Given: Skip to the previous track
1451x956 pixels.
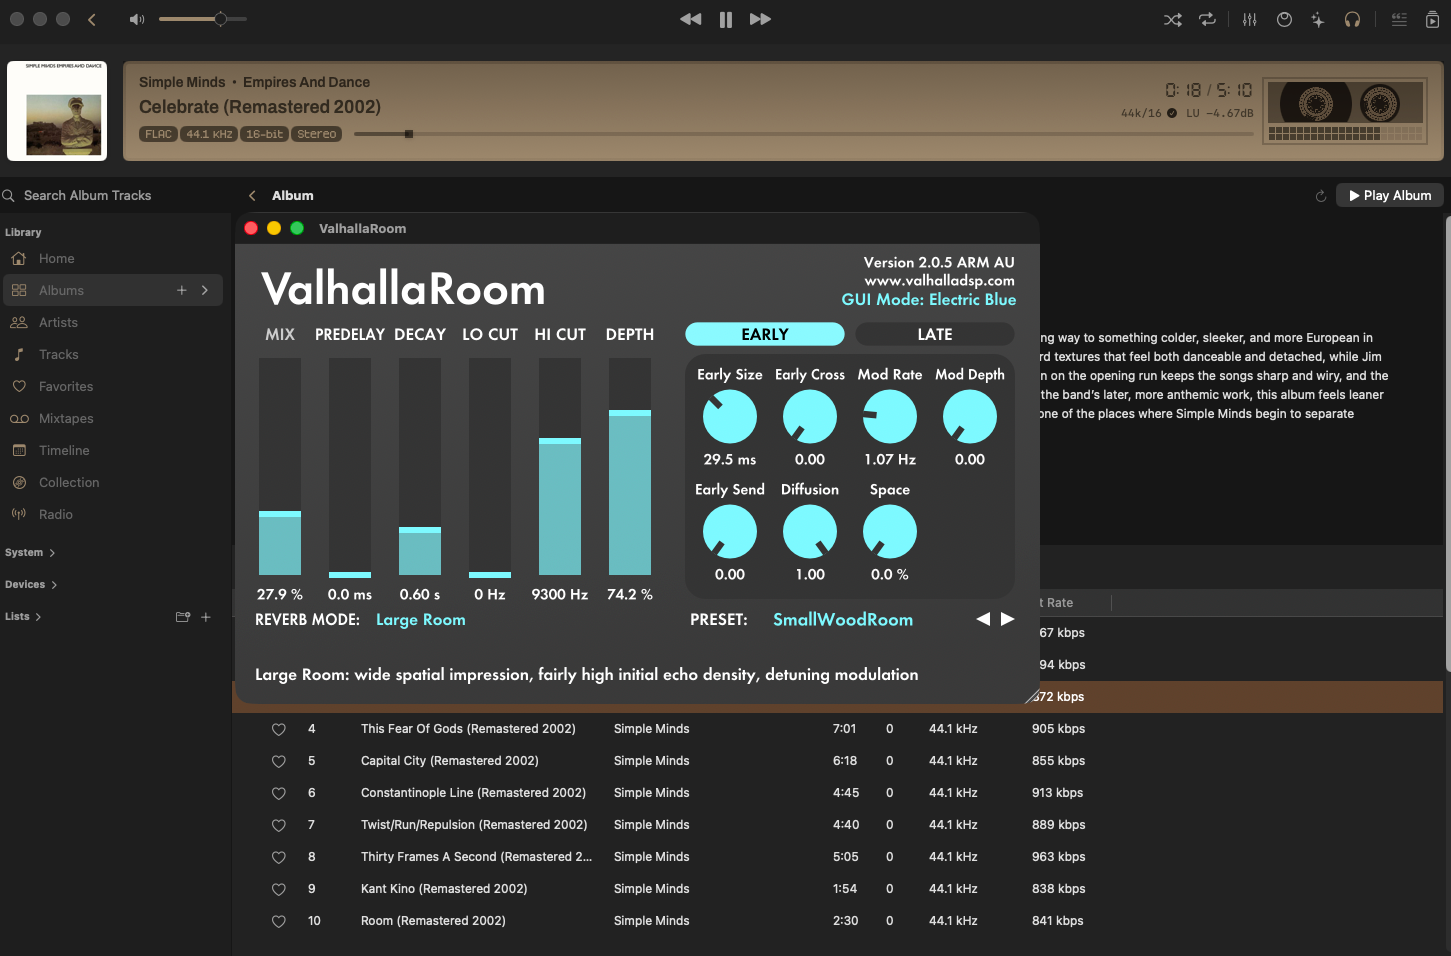Looking at the screenshot, I should pos(691,19).
